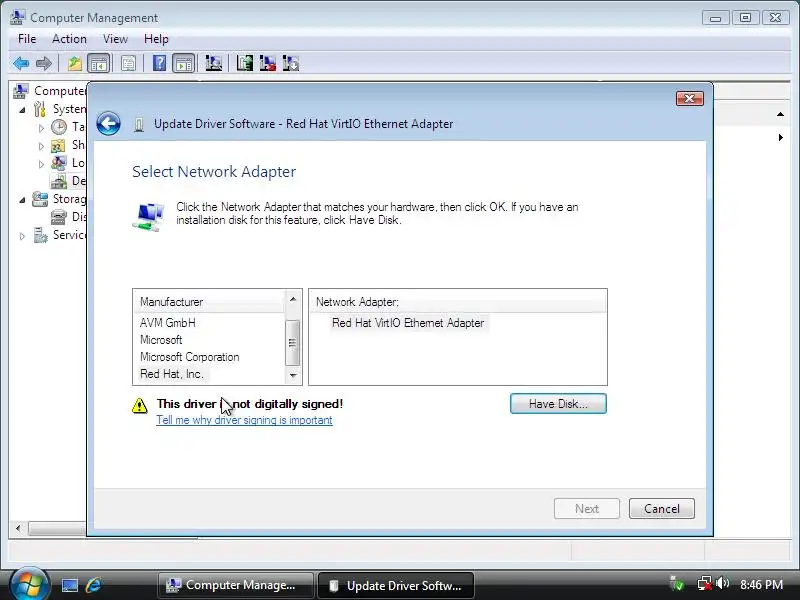Click the Update Driver Software toolbar icon
800x600 pixels.
244,64
